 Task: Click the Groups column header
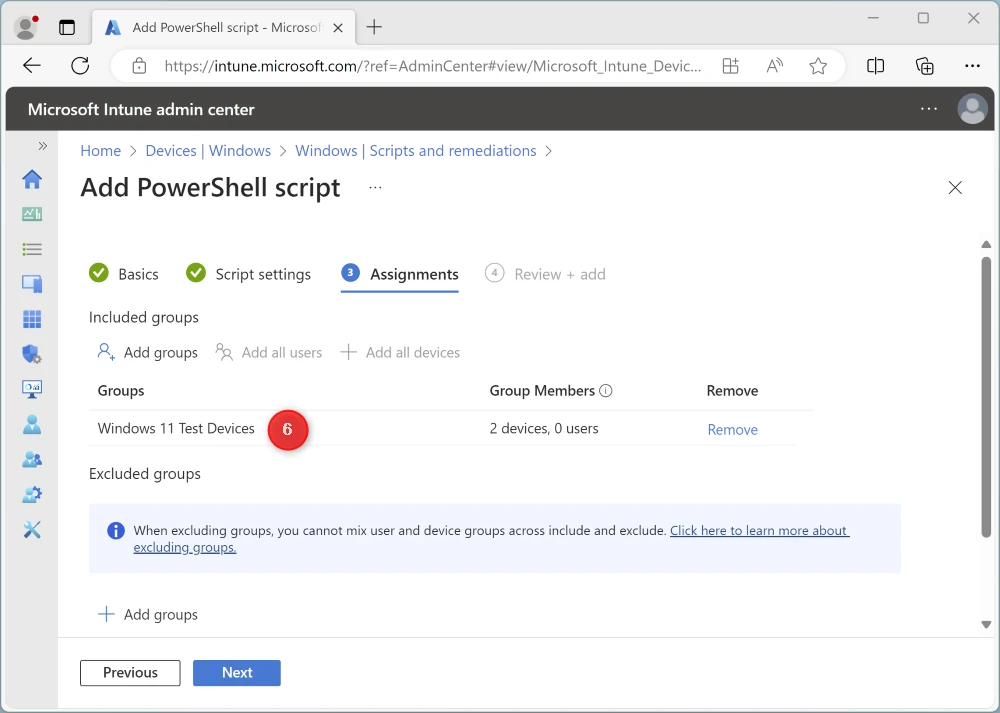click(121, 390)
